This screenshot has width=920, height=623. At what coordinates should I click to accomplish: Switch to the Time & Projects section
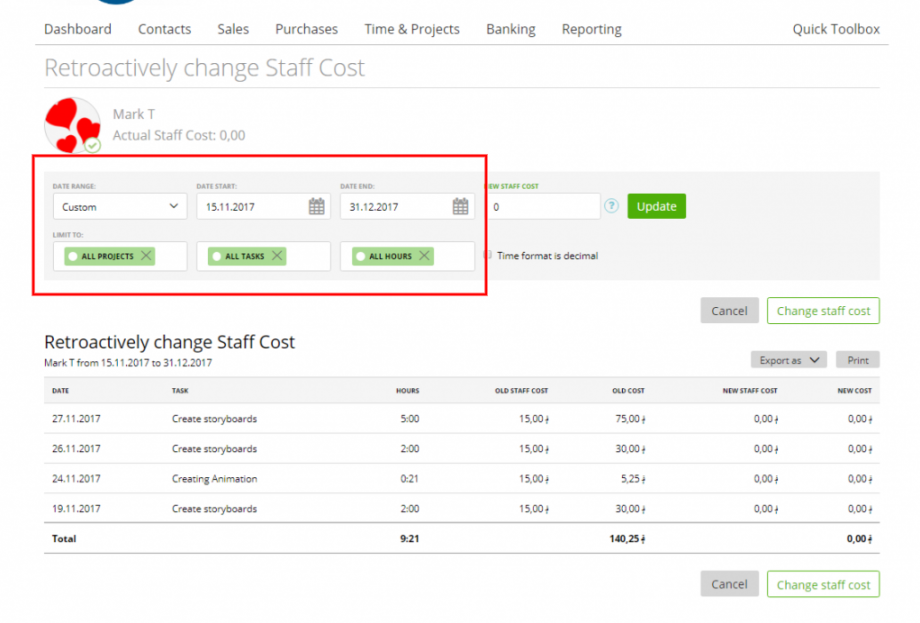(411, 29)
